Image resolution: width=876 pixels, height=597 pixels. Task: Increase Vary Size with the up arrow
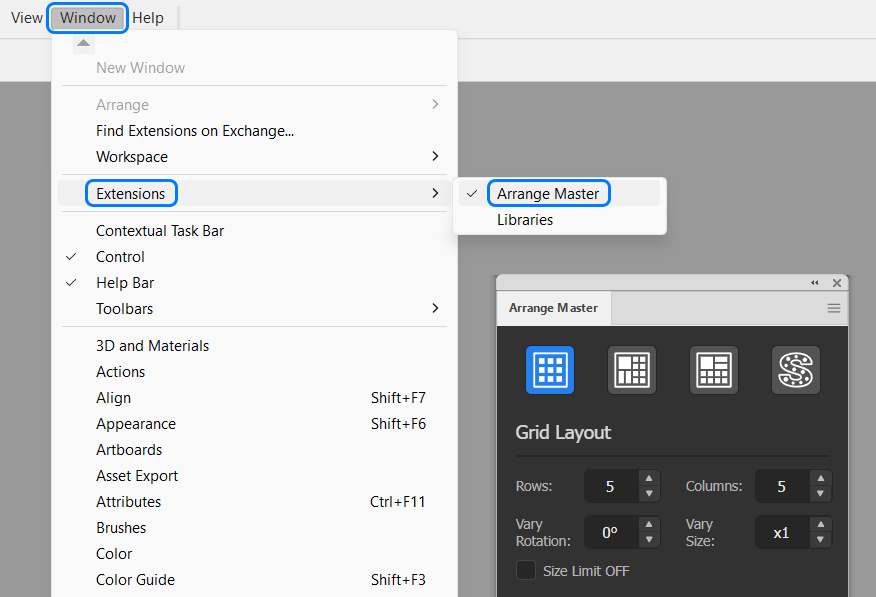(x=820, y=524)
